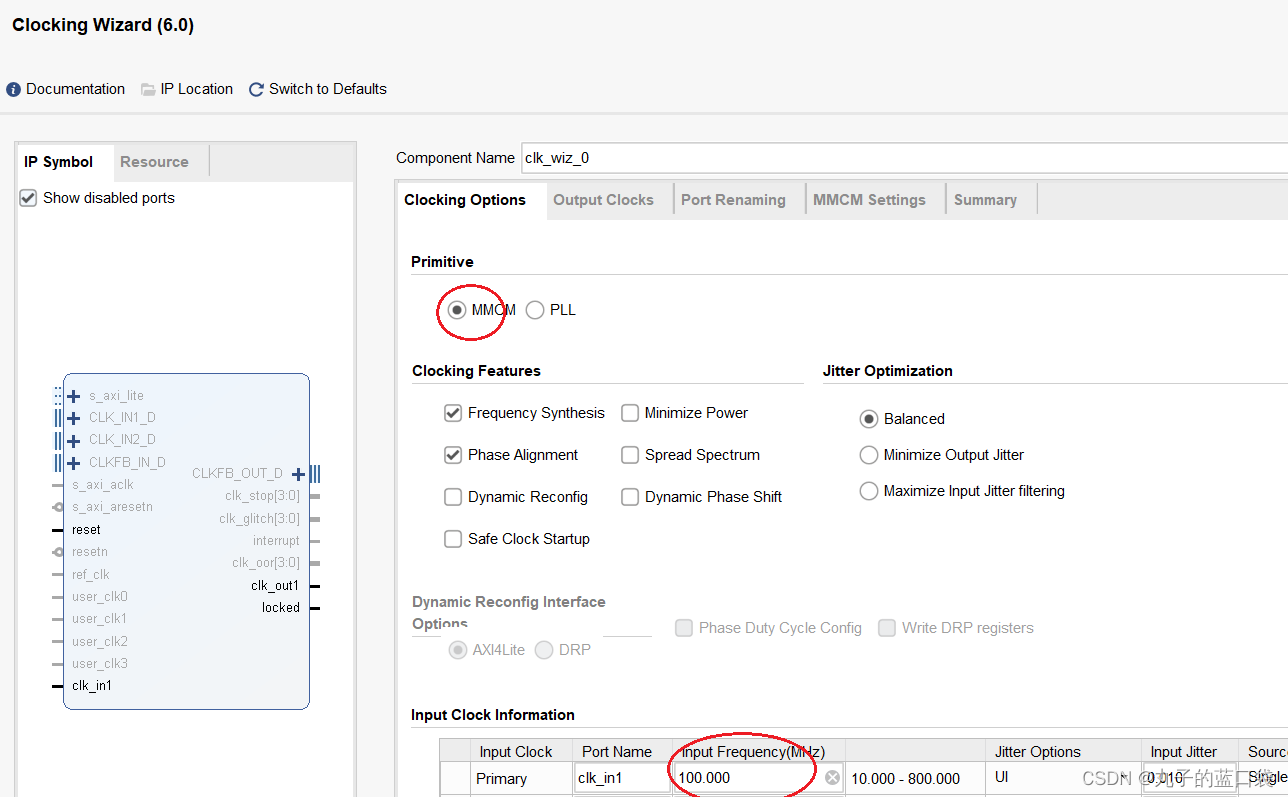The image size is (1288, 797).
Task: Click the locked port label
Action: click(281, 607)
